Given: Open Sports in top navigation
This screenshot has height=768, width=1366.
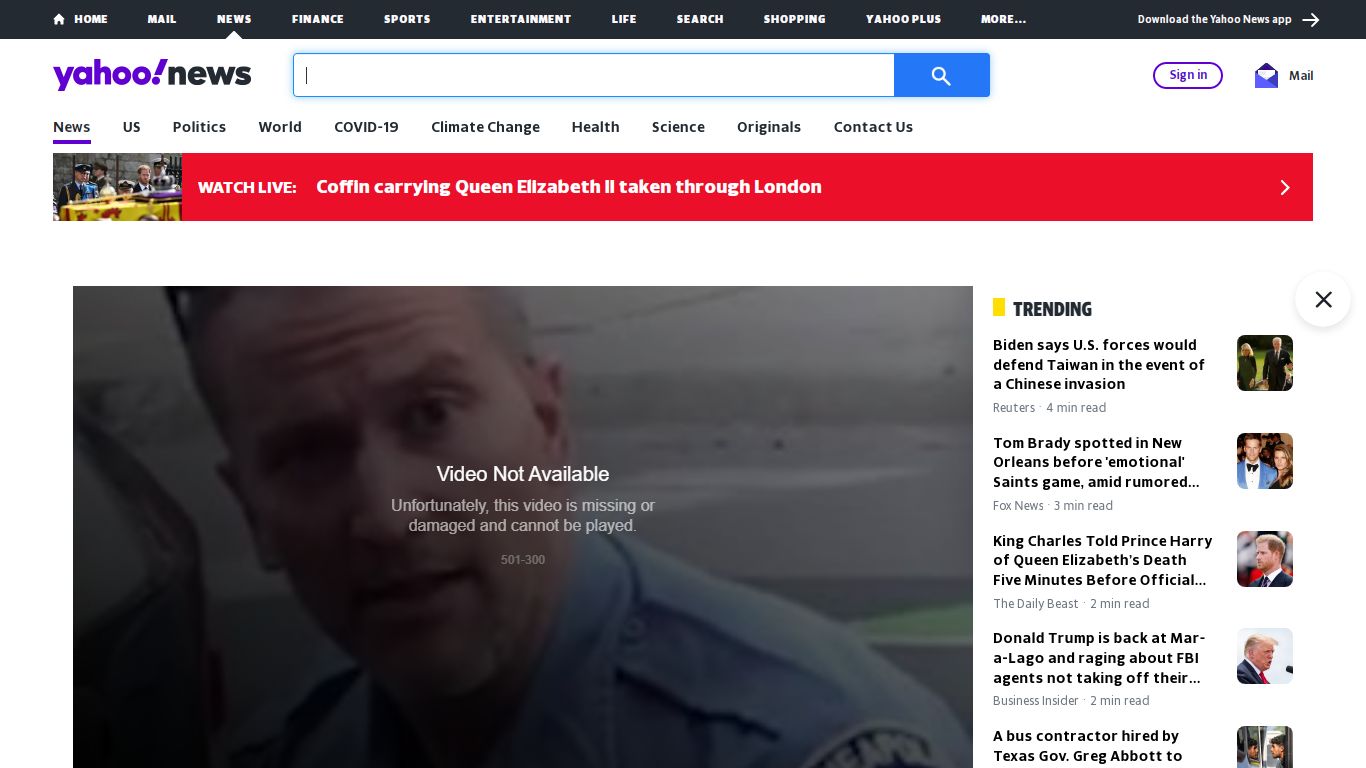Looking at the screenshot, I should (407, 19).
